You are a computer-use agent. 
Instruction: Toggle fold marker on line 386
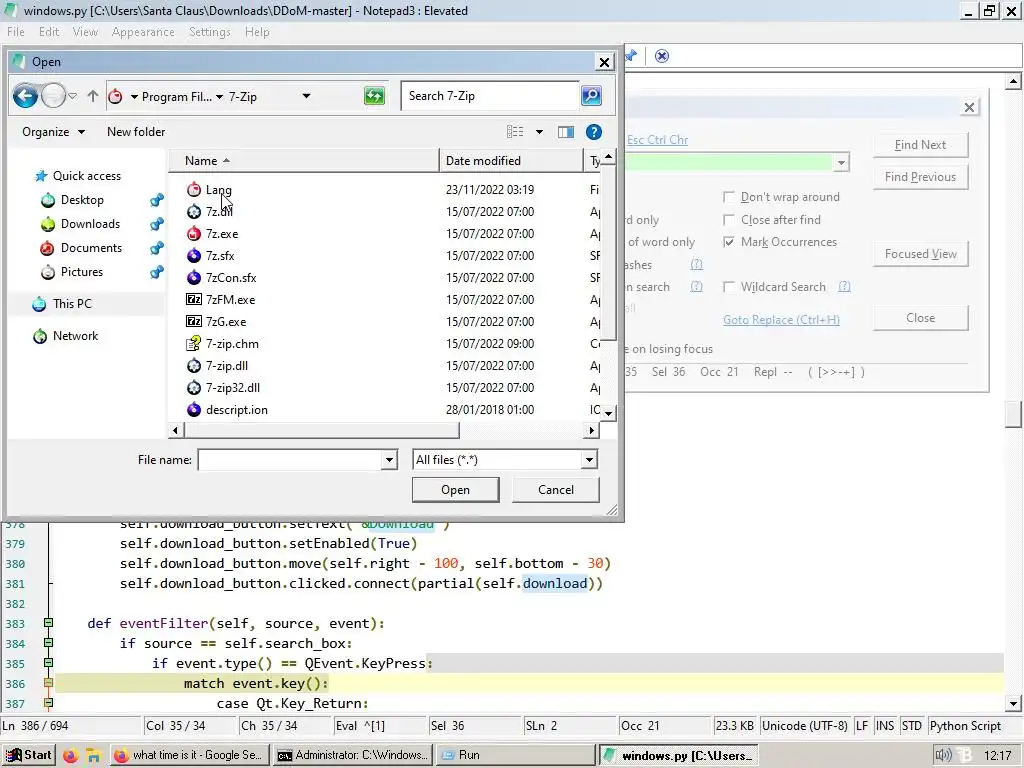tap(48, 683)
